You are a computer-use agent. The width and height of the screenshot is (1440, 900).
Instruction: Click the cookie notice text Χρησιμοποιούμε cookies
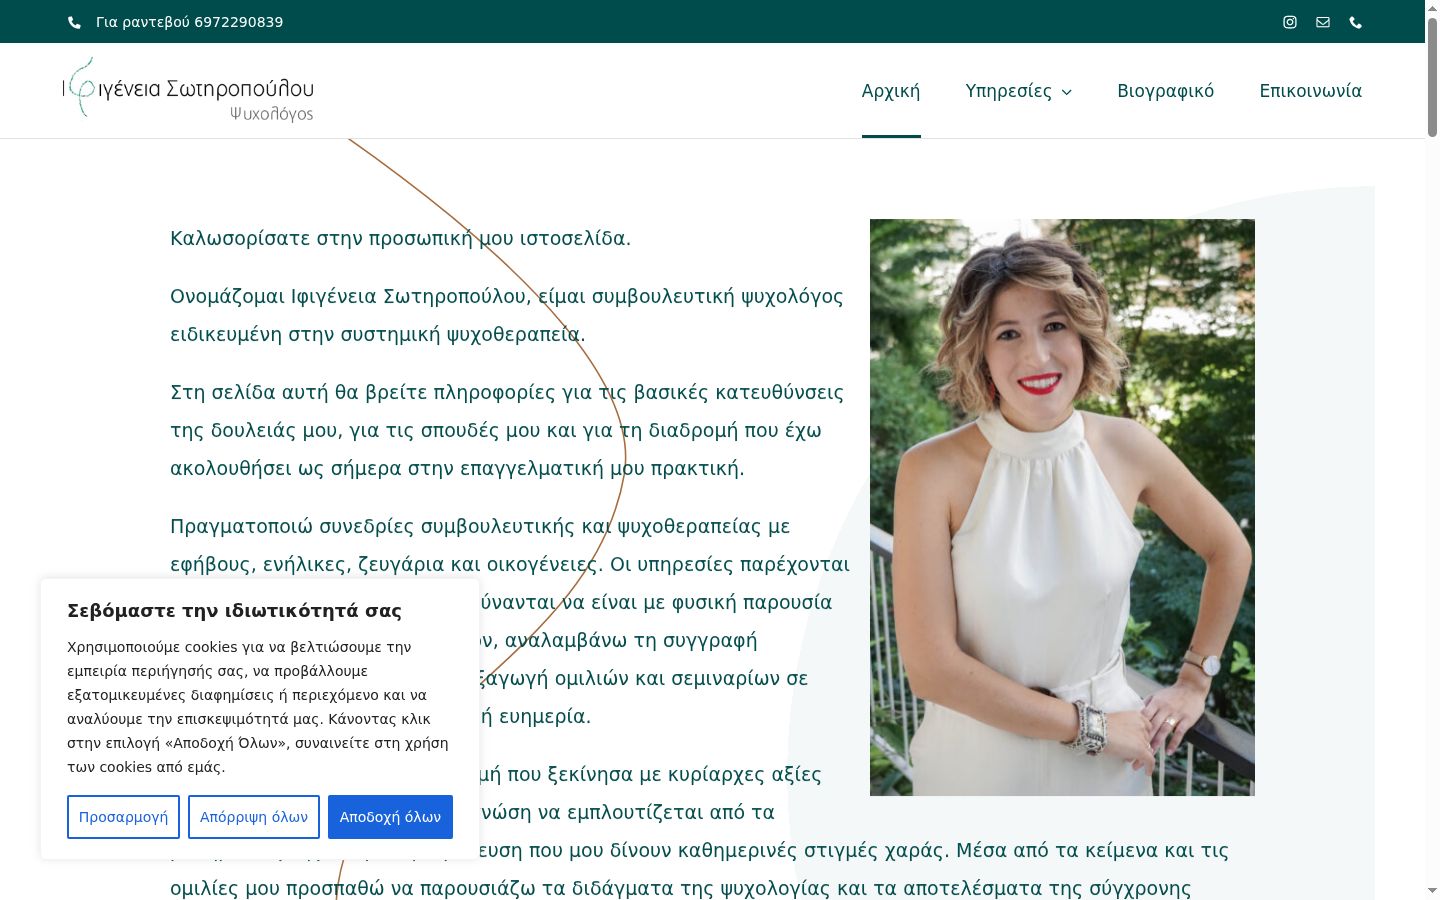[x=258, y=707]
